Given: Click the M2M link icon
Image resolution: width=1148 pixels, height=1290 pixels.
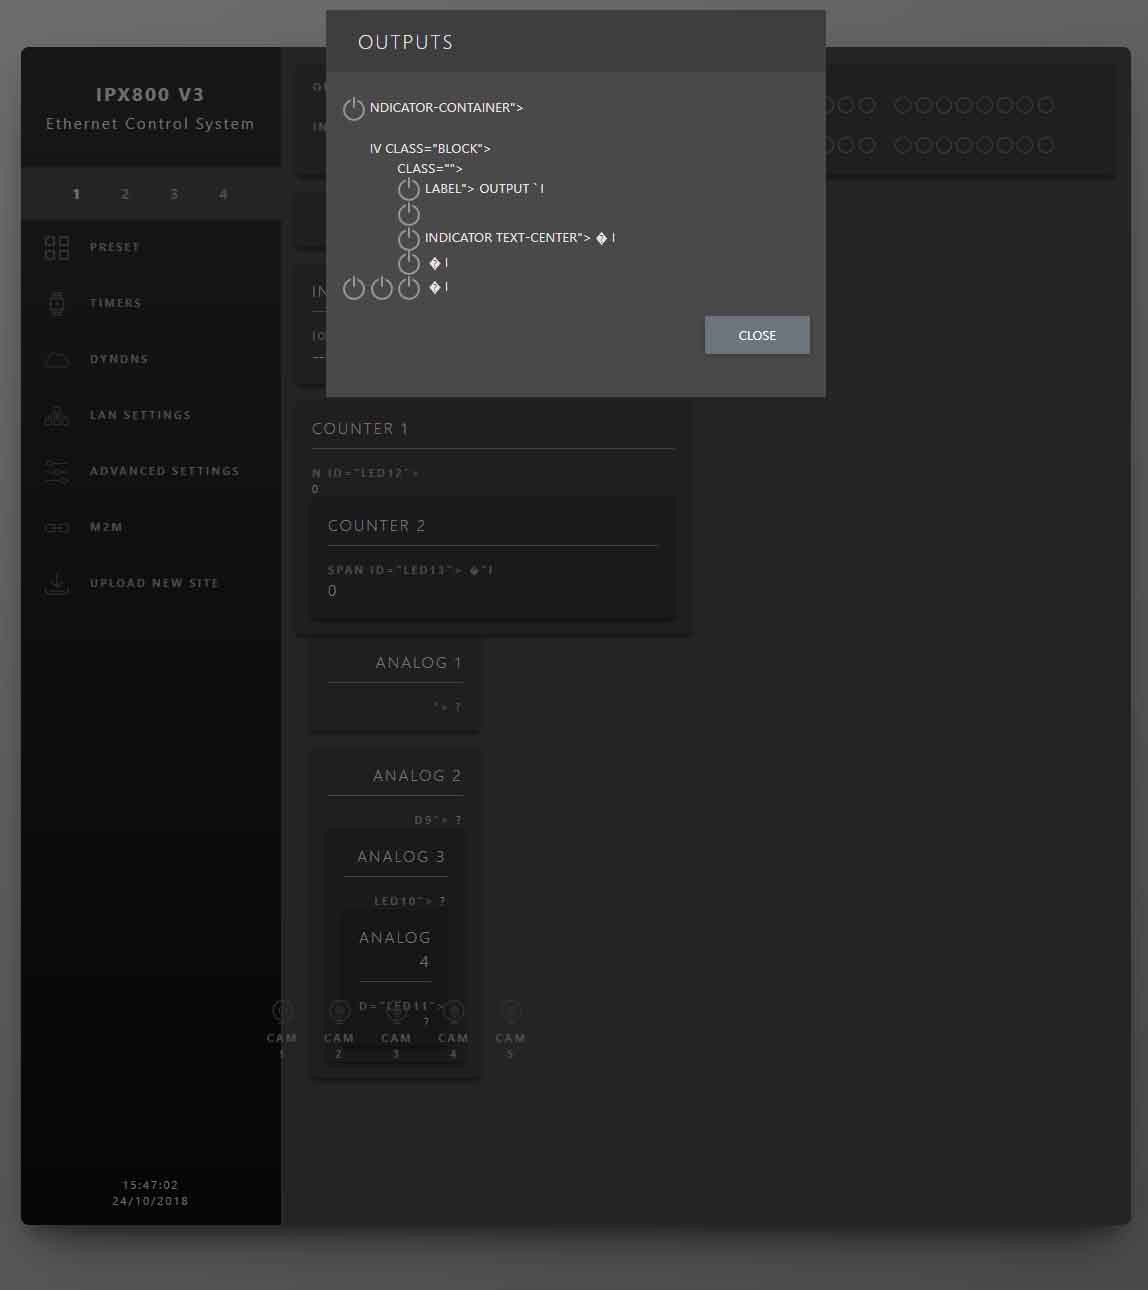Looking at the screenshot, I should (x=57, y=527).
